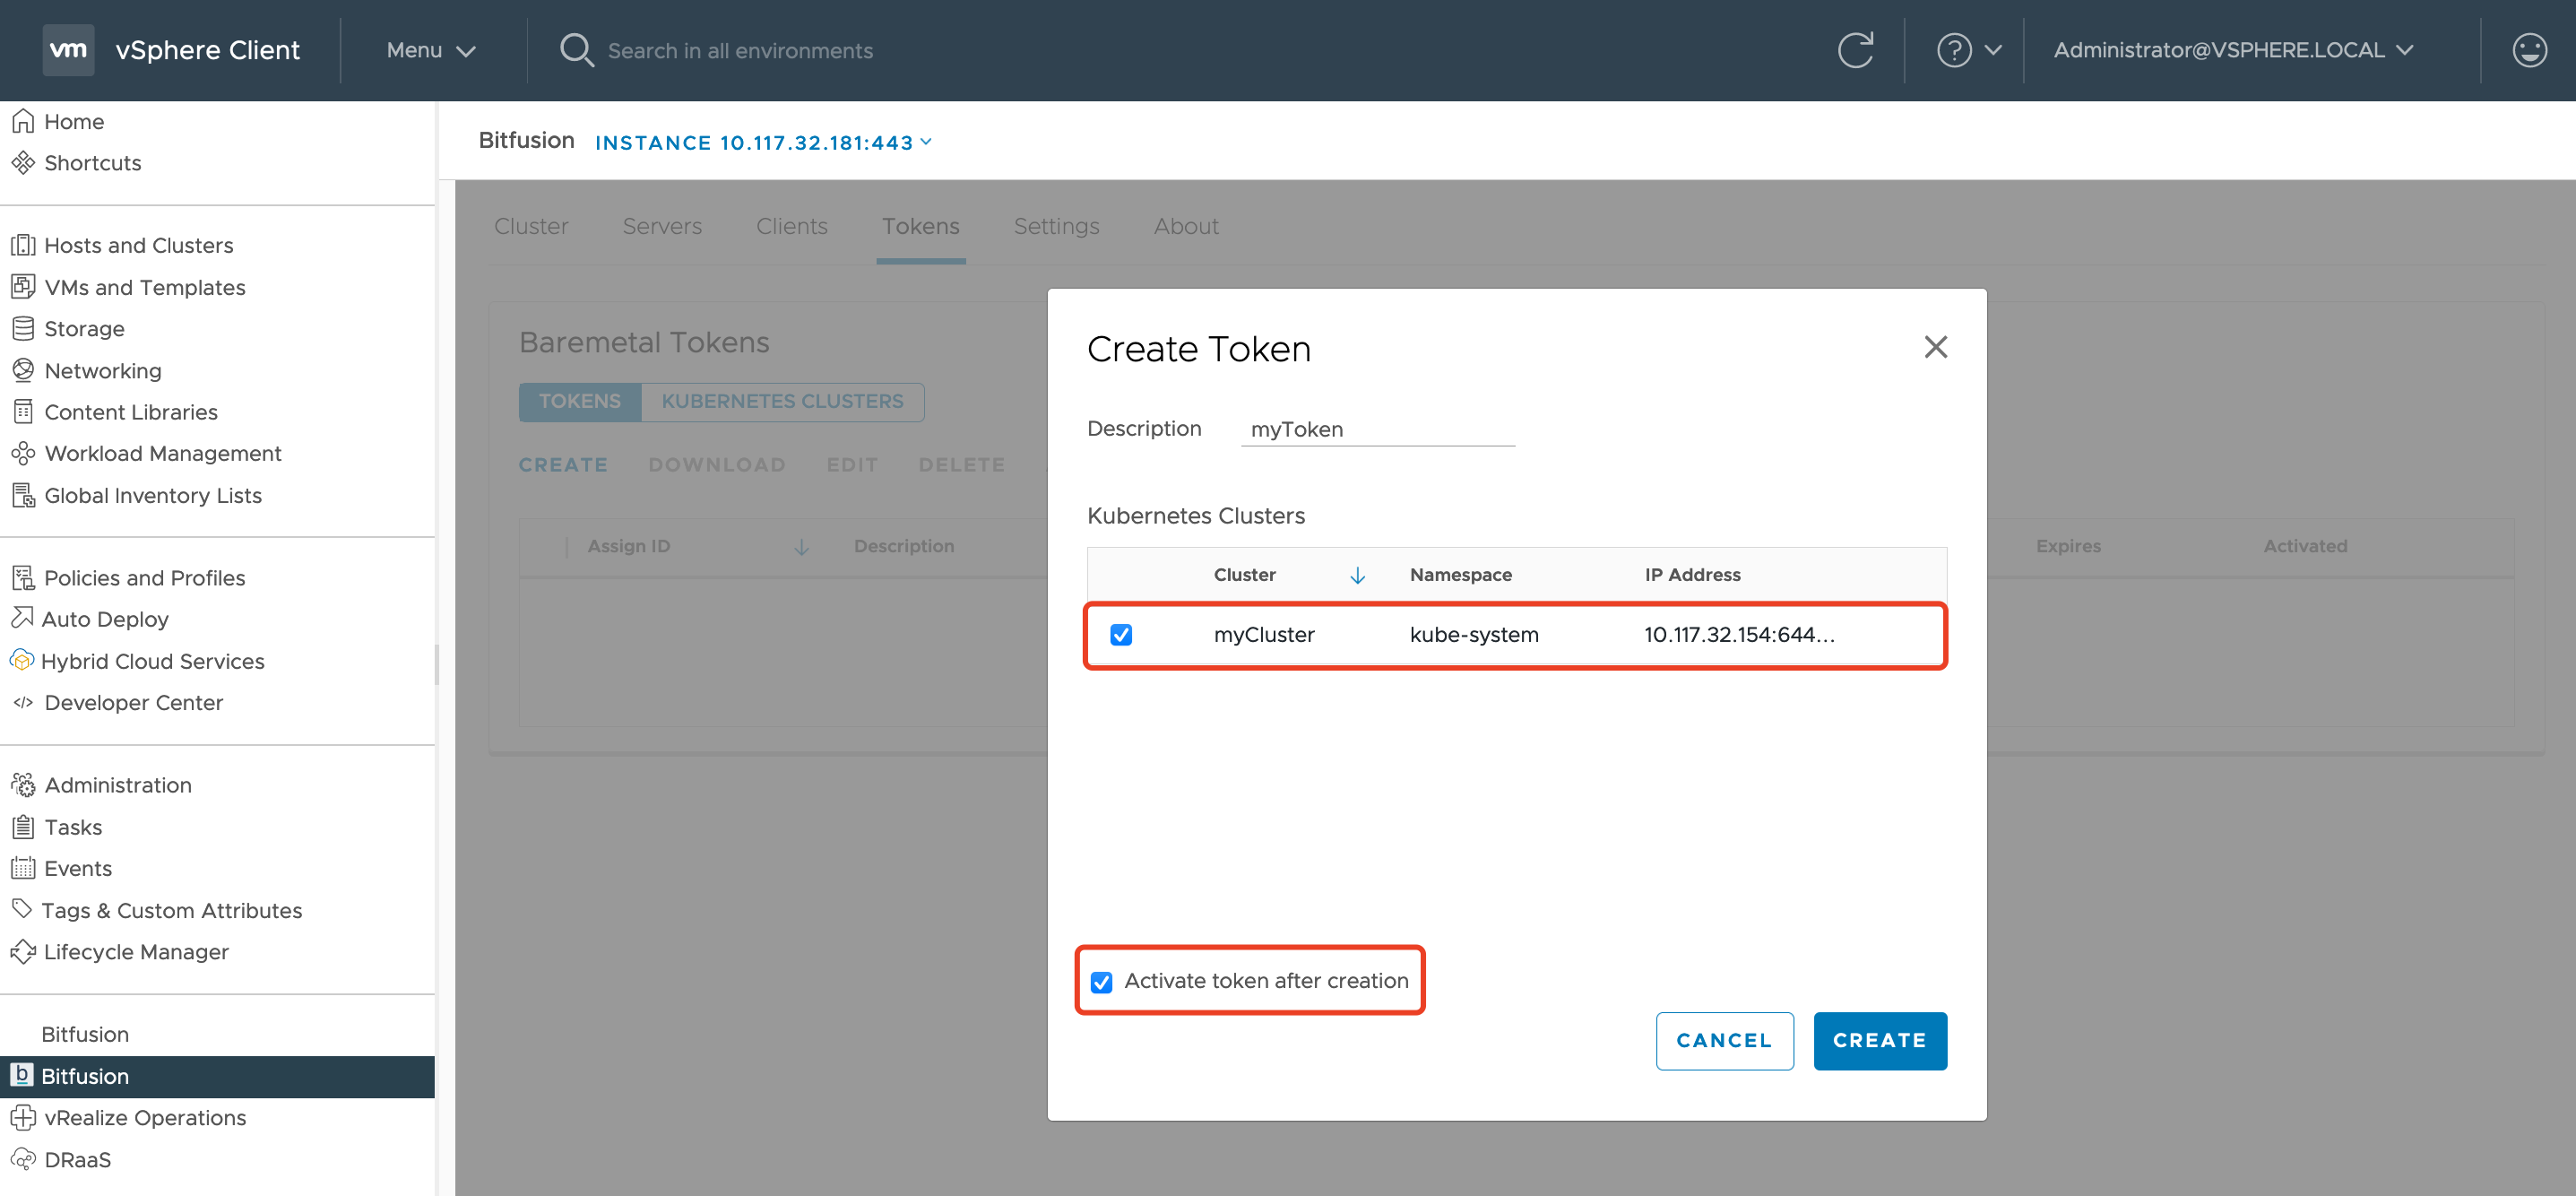The width and height of the screenshot is (2576, 1196).
Task: Click the 10.117.32.154:644... address cell
Action: click(1739, 634)
